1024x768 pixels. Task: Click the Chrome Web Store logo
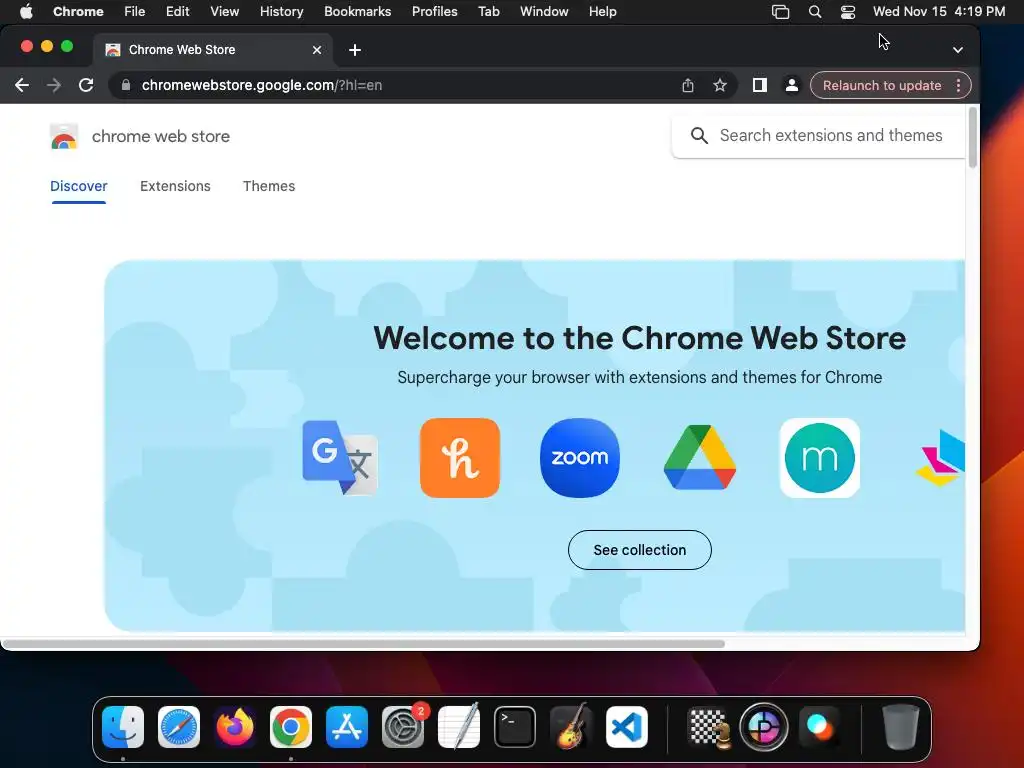click(64, 136)
